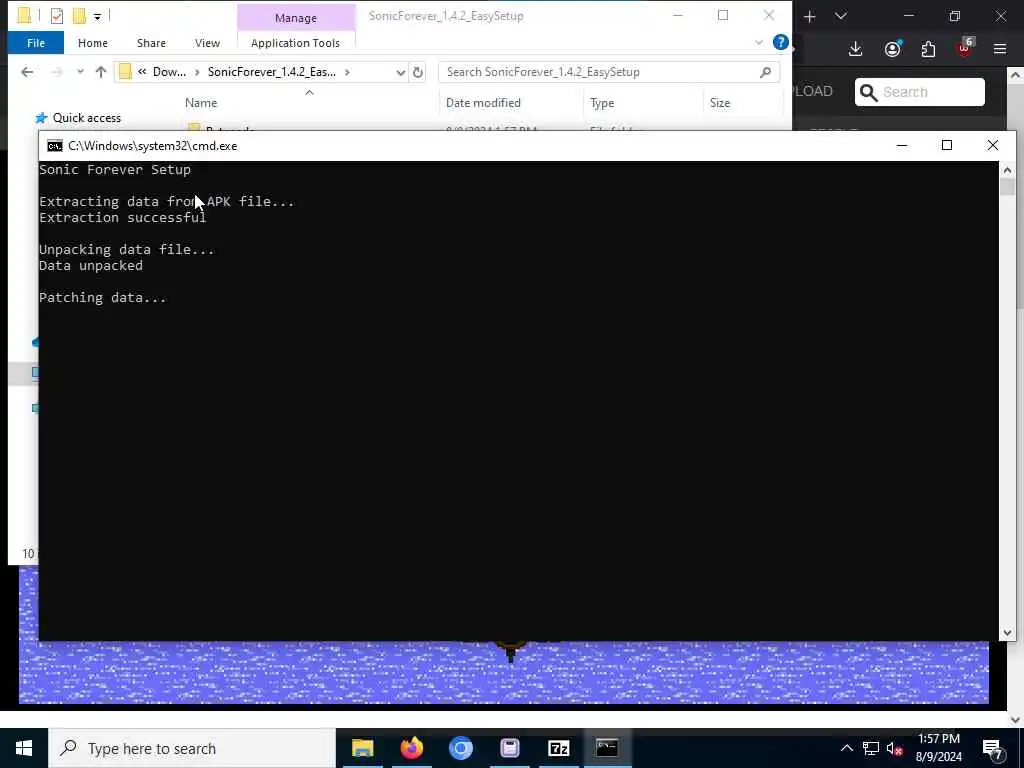Image resolution: width=1024 pixels, height=768 pixels.
Task: Open the notification center icon
Action: (993, 748)
